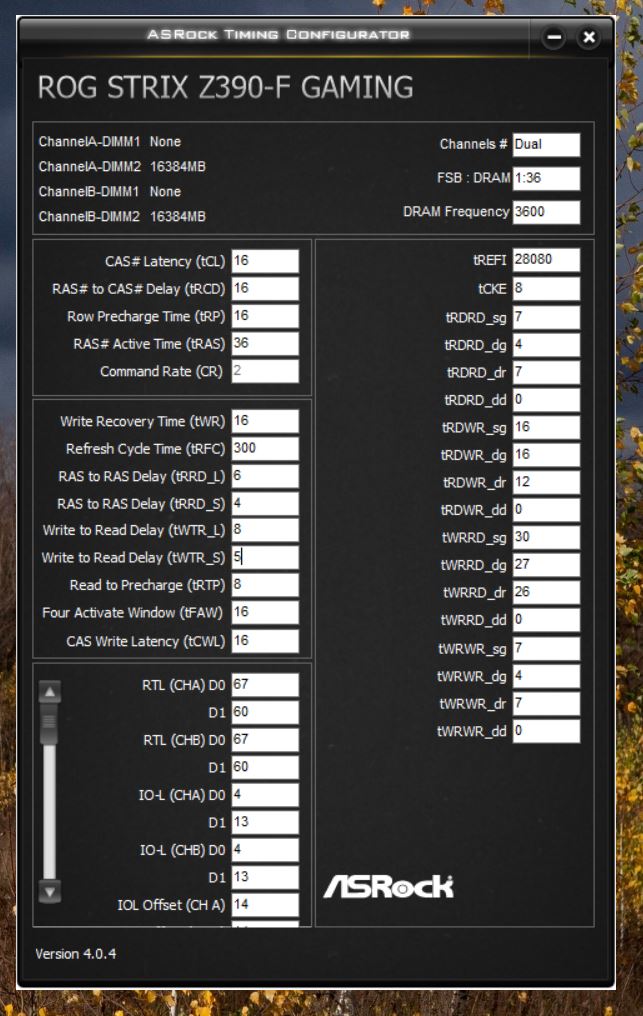
Task: Click the Read to Precharge (tRTP) field
Action: [x=265, y=585]
